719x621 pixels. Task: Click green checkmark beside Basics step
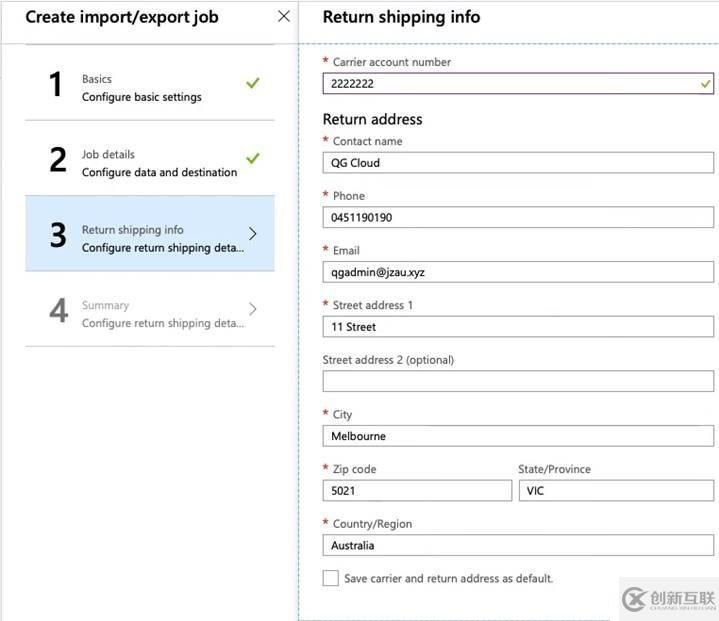coord(253,83)
